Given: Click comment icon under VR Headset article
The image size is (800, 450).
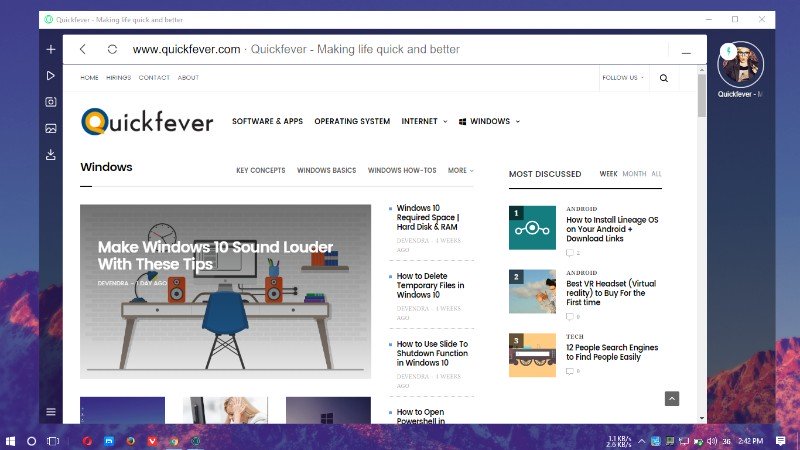Looking at the screenshot, I should (x=570, y=317).
